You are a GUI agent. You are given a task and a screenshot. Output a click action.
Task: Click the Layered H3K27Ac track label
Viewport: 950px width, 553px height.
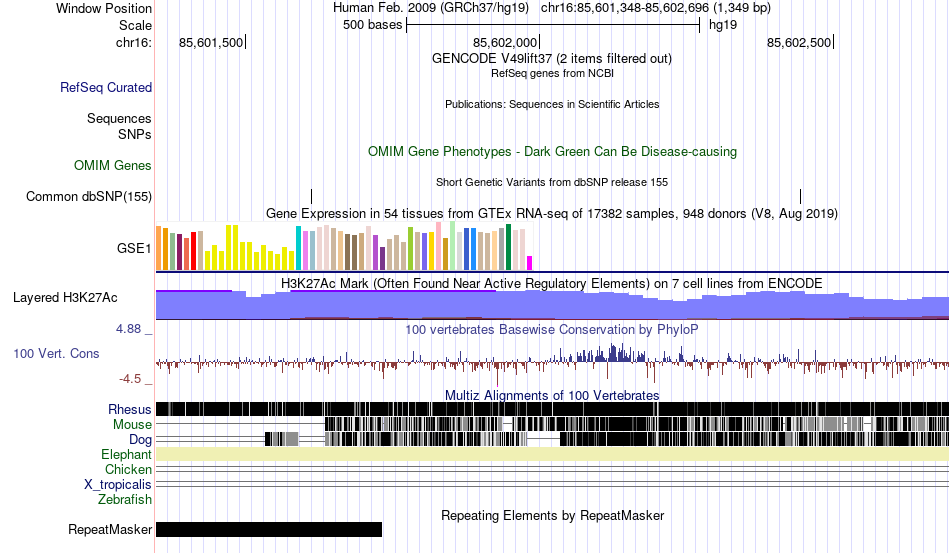click(65, 297)
